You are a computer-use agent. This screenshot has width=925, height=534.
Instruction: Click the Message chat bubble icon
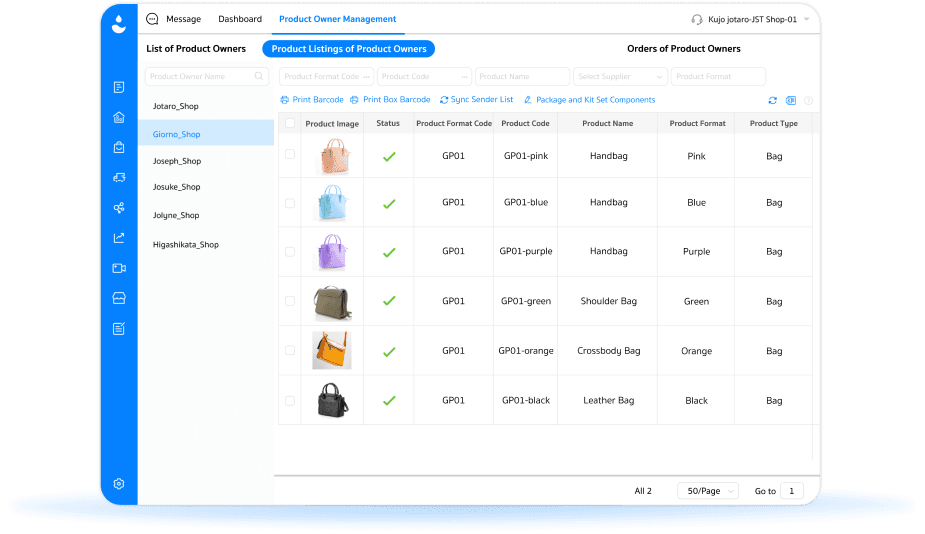tap(152, 19)
